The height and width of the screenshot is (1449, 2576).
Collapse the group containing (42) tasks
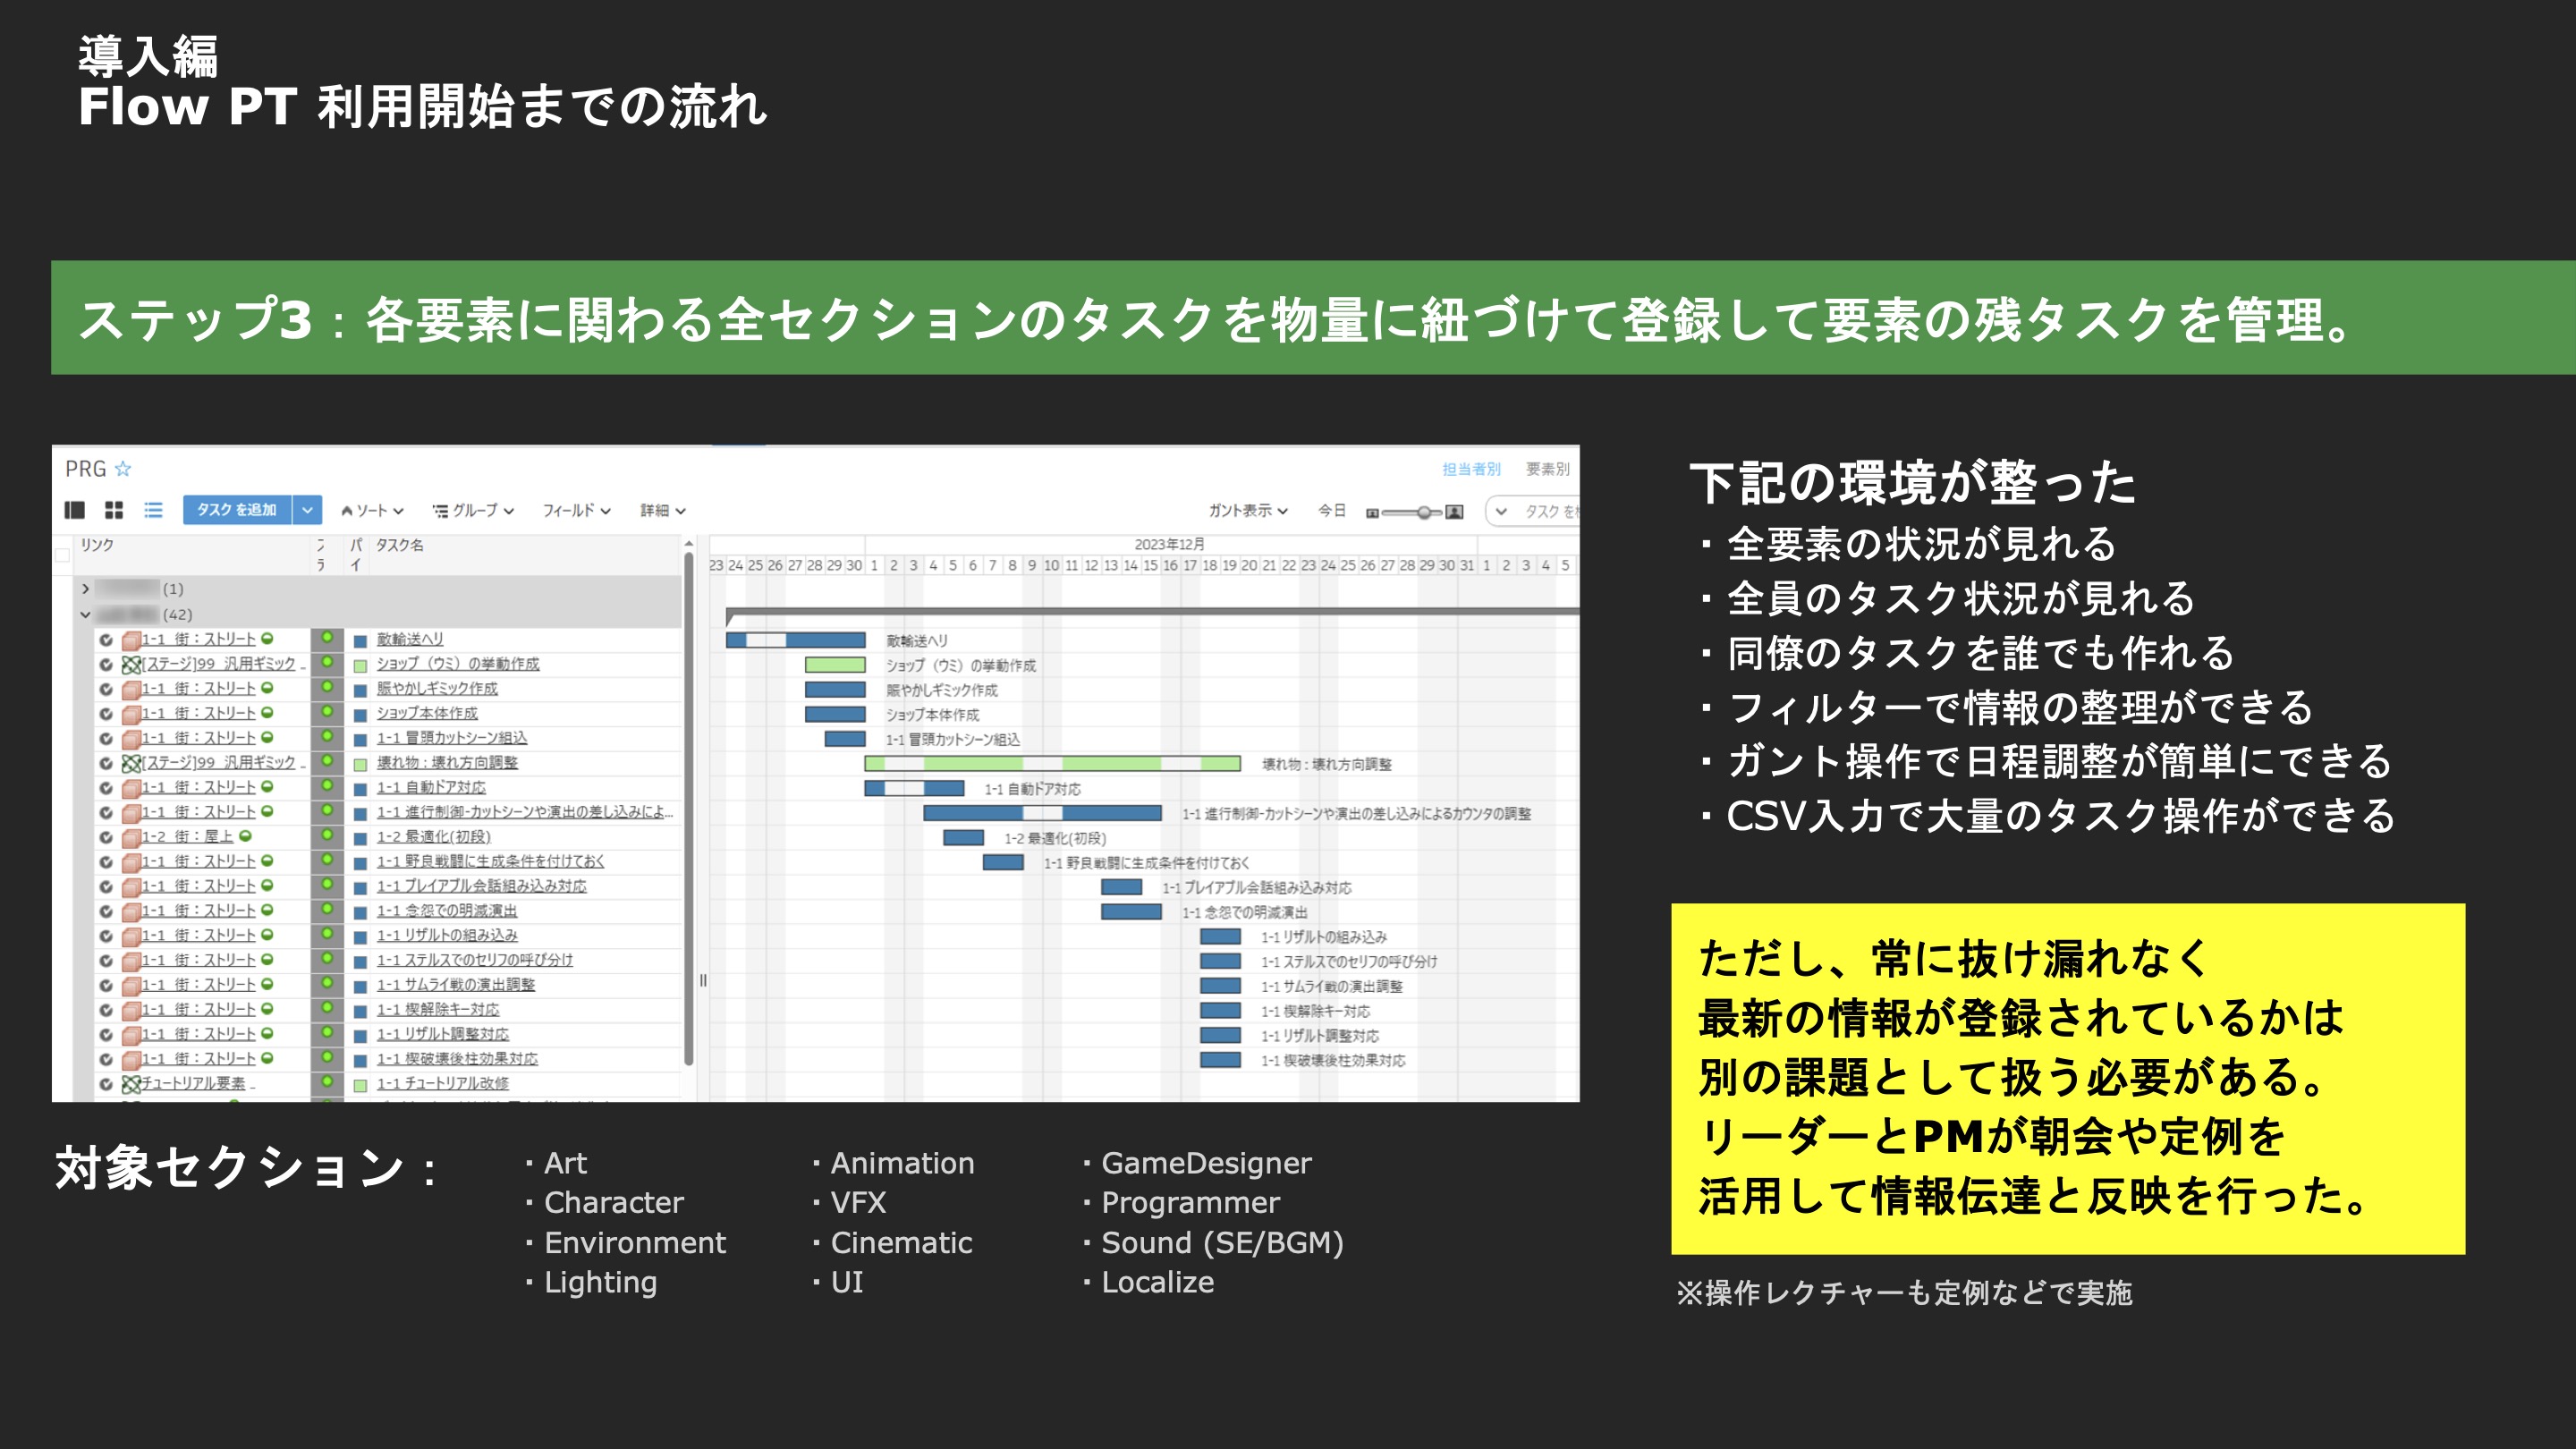click(x=86, y=614)
